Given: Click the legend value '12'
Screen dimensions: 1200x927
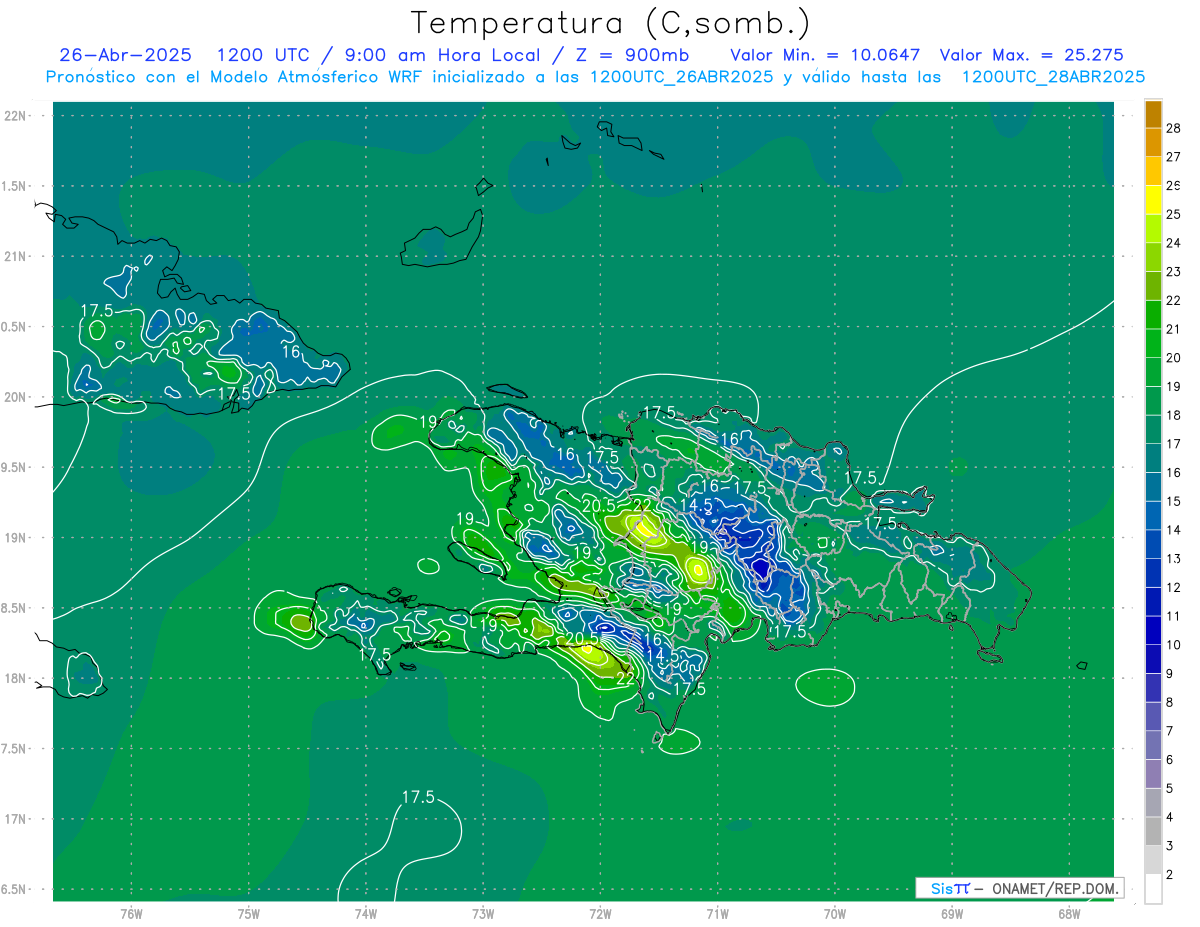Looking at the screenshot, I should tap(1174, 588).
